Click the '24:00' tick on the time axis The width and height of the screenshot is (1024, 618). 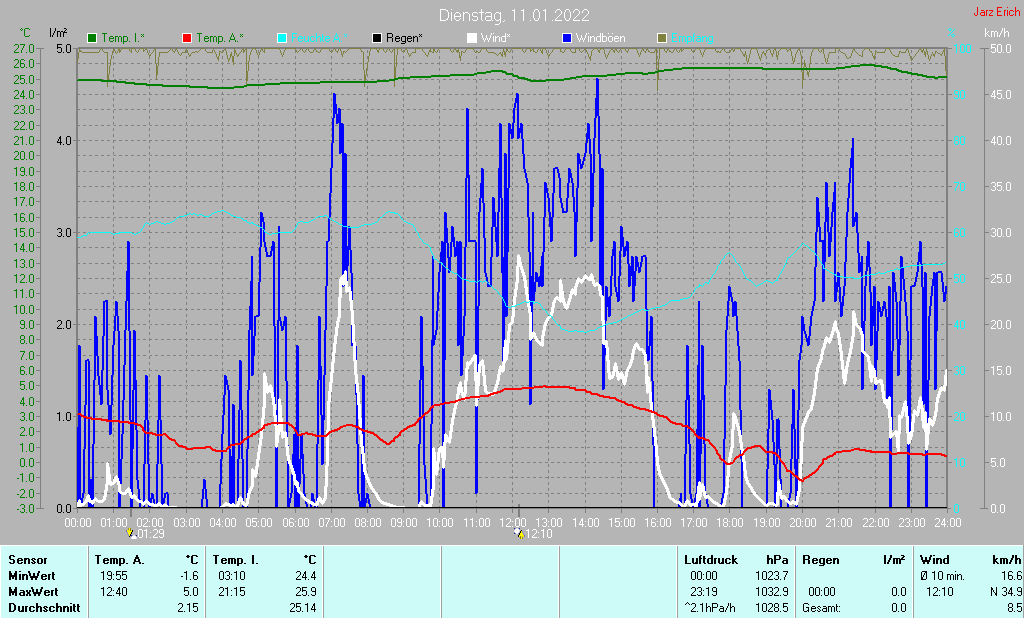pos(947,523)
